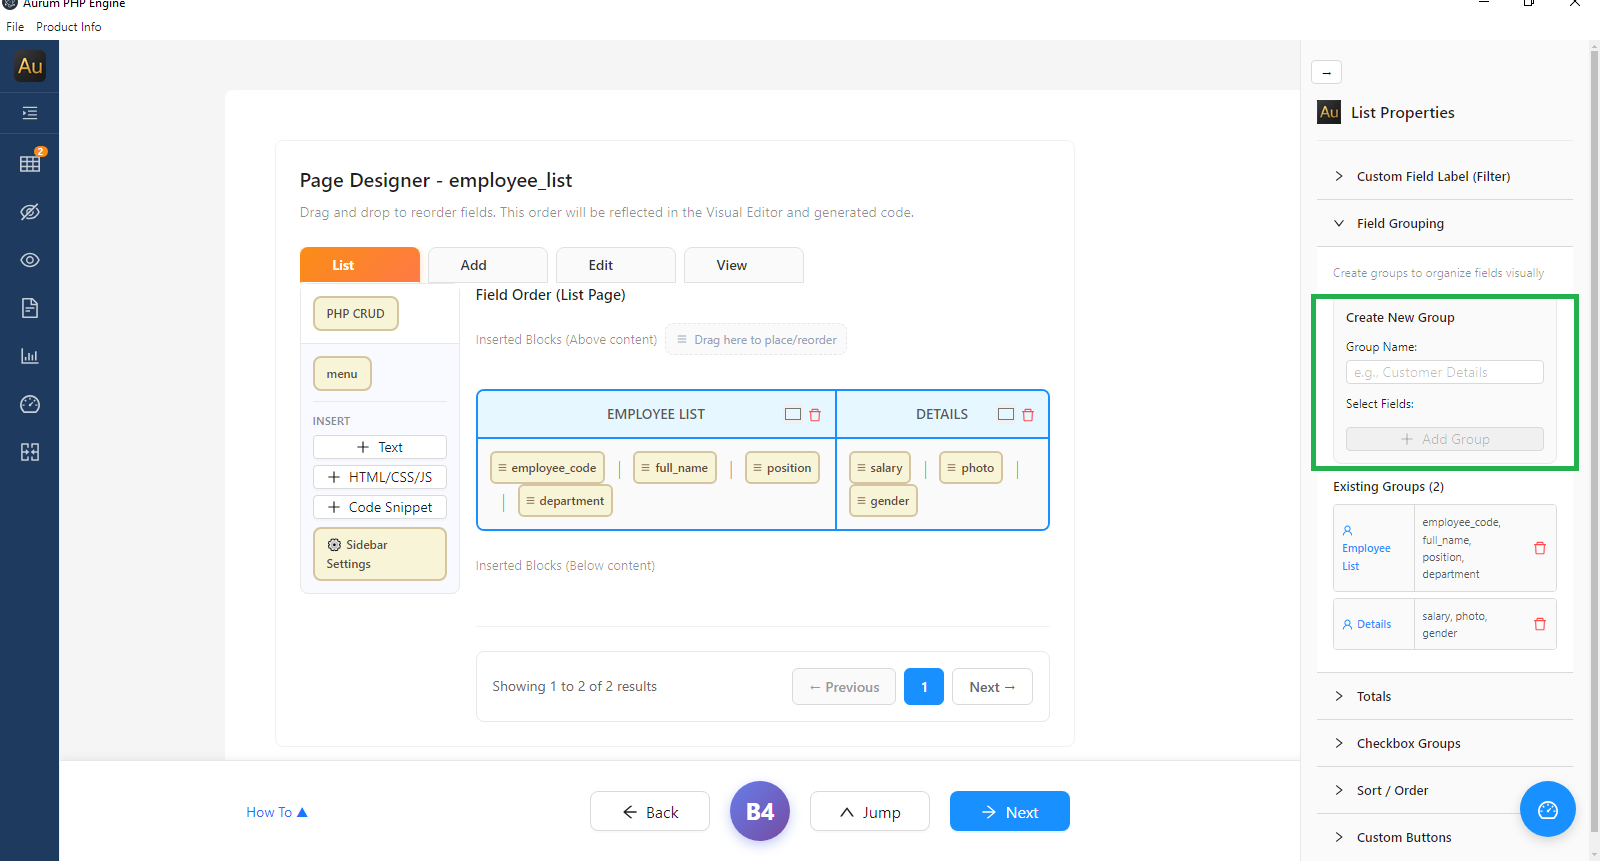The image size is (1600, 861).
Task: Switch to the View tab
Action: (x=744, y=265)
